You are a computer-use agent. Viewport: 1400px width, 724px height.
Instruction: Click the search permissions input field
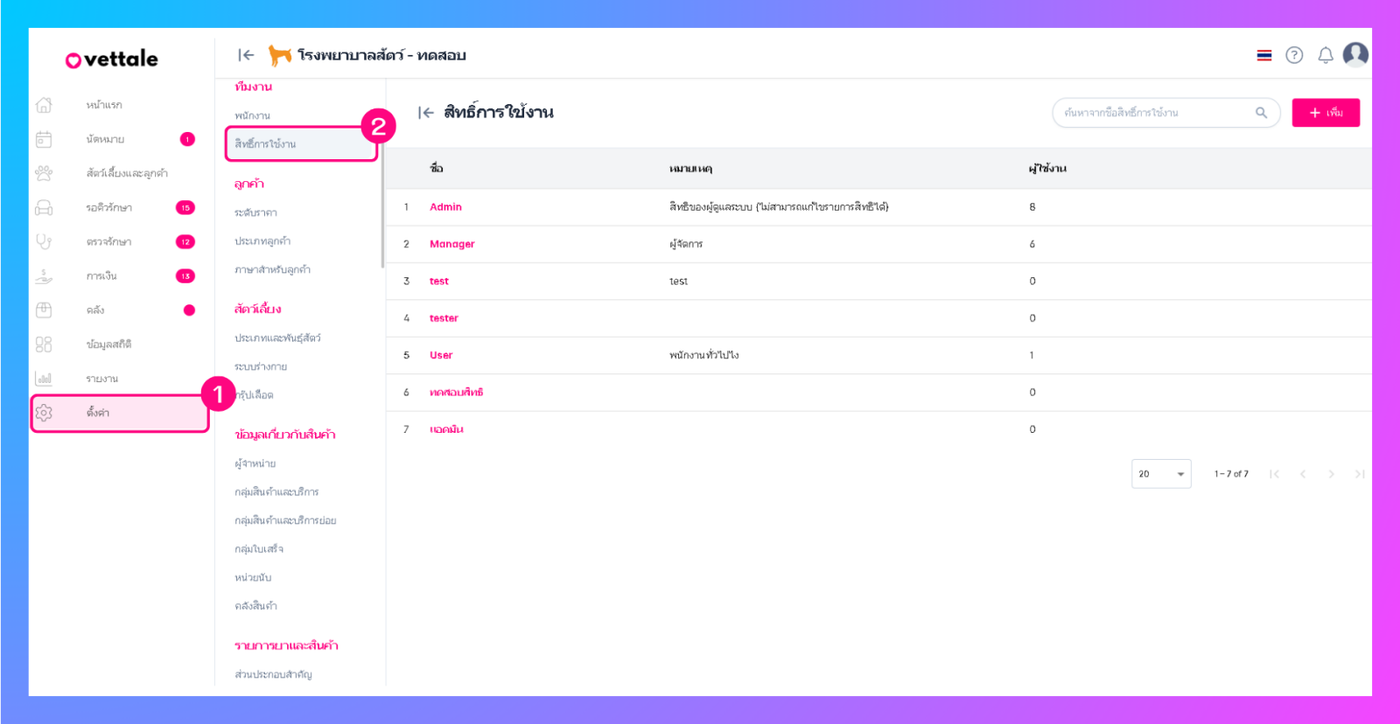coord(1155,113)
